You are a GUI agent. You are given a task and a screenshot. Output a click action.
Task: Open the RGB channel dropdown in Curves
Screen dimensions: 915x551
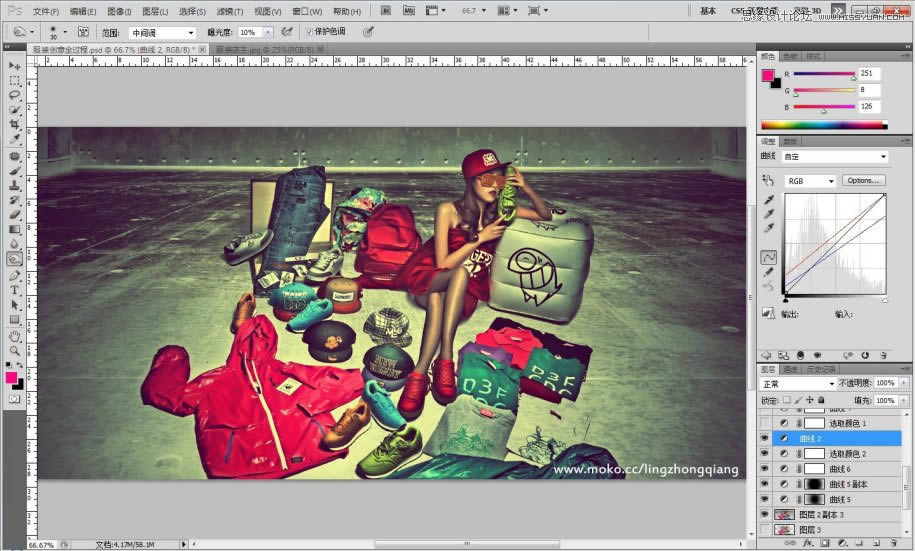point(810,181)
